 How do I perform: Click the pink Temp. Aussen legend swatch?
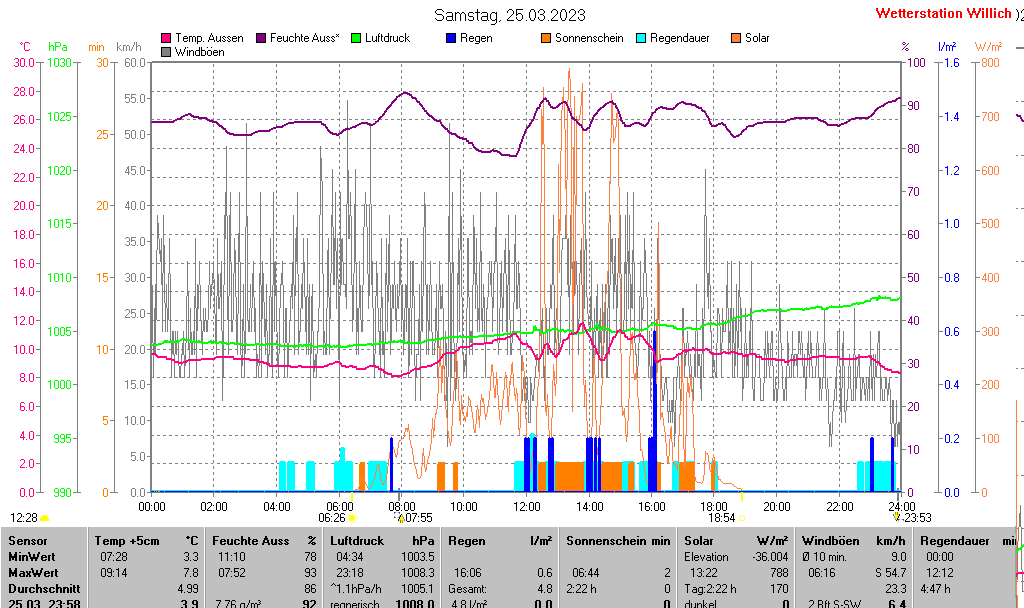click(x=166, y=39)
